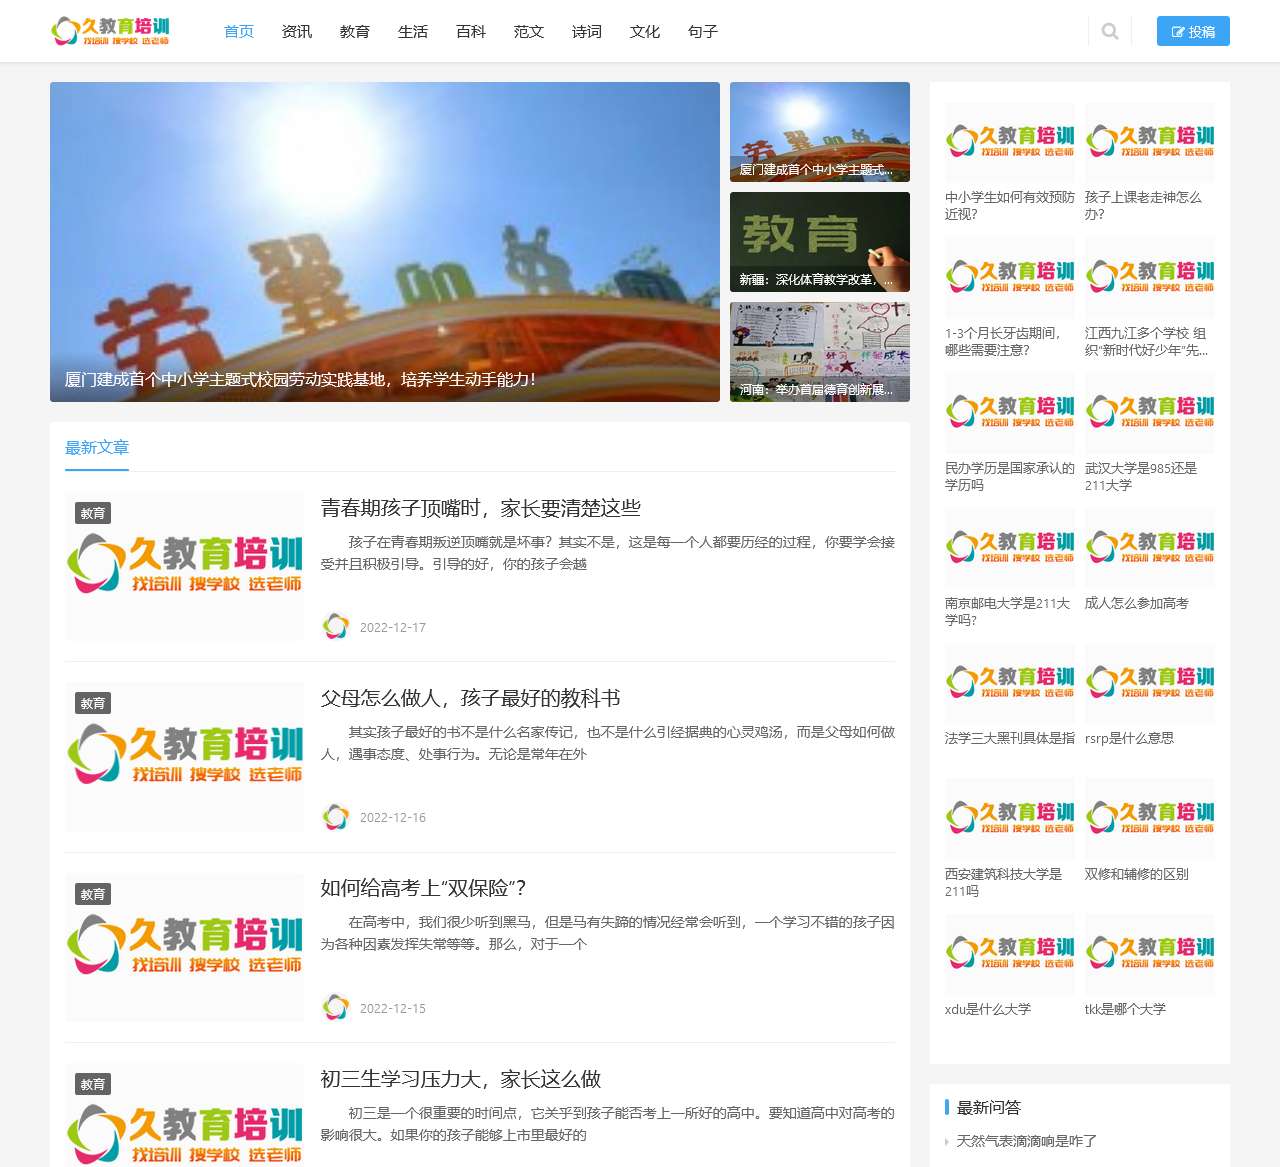Image resolution: width=1280 pixels, height=1167 pixels.
Task: Click author avatar beside date 2022-12-16
Action: tap(336, 817)
